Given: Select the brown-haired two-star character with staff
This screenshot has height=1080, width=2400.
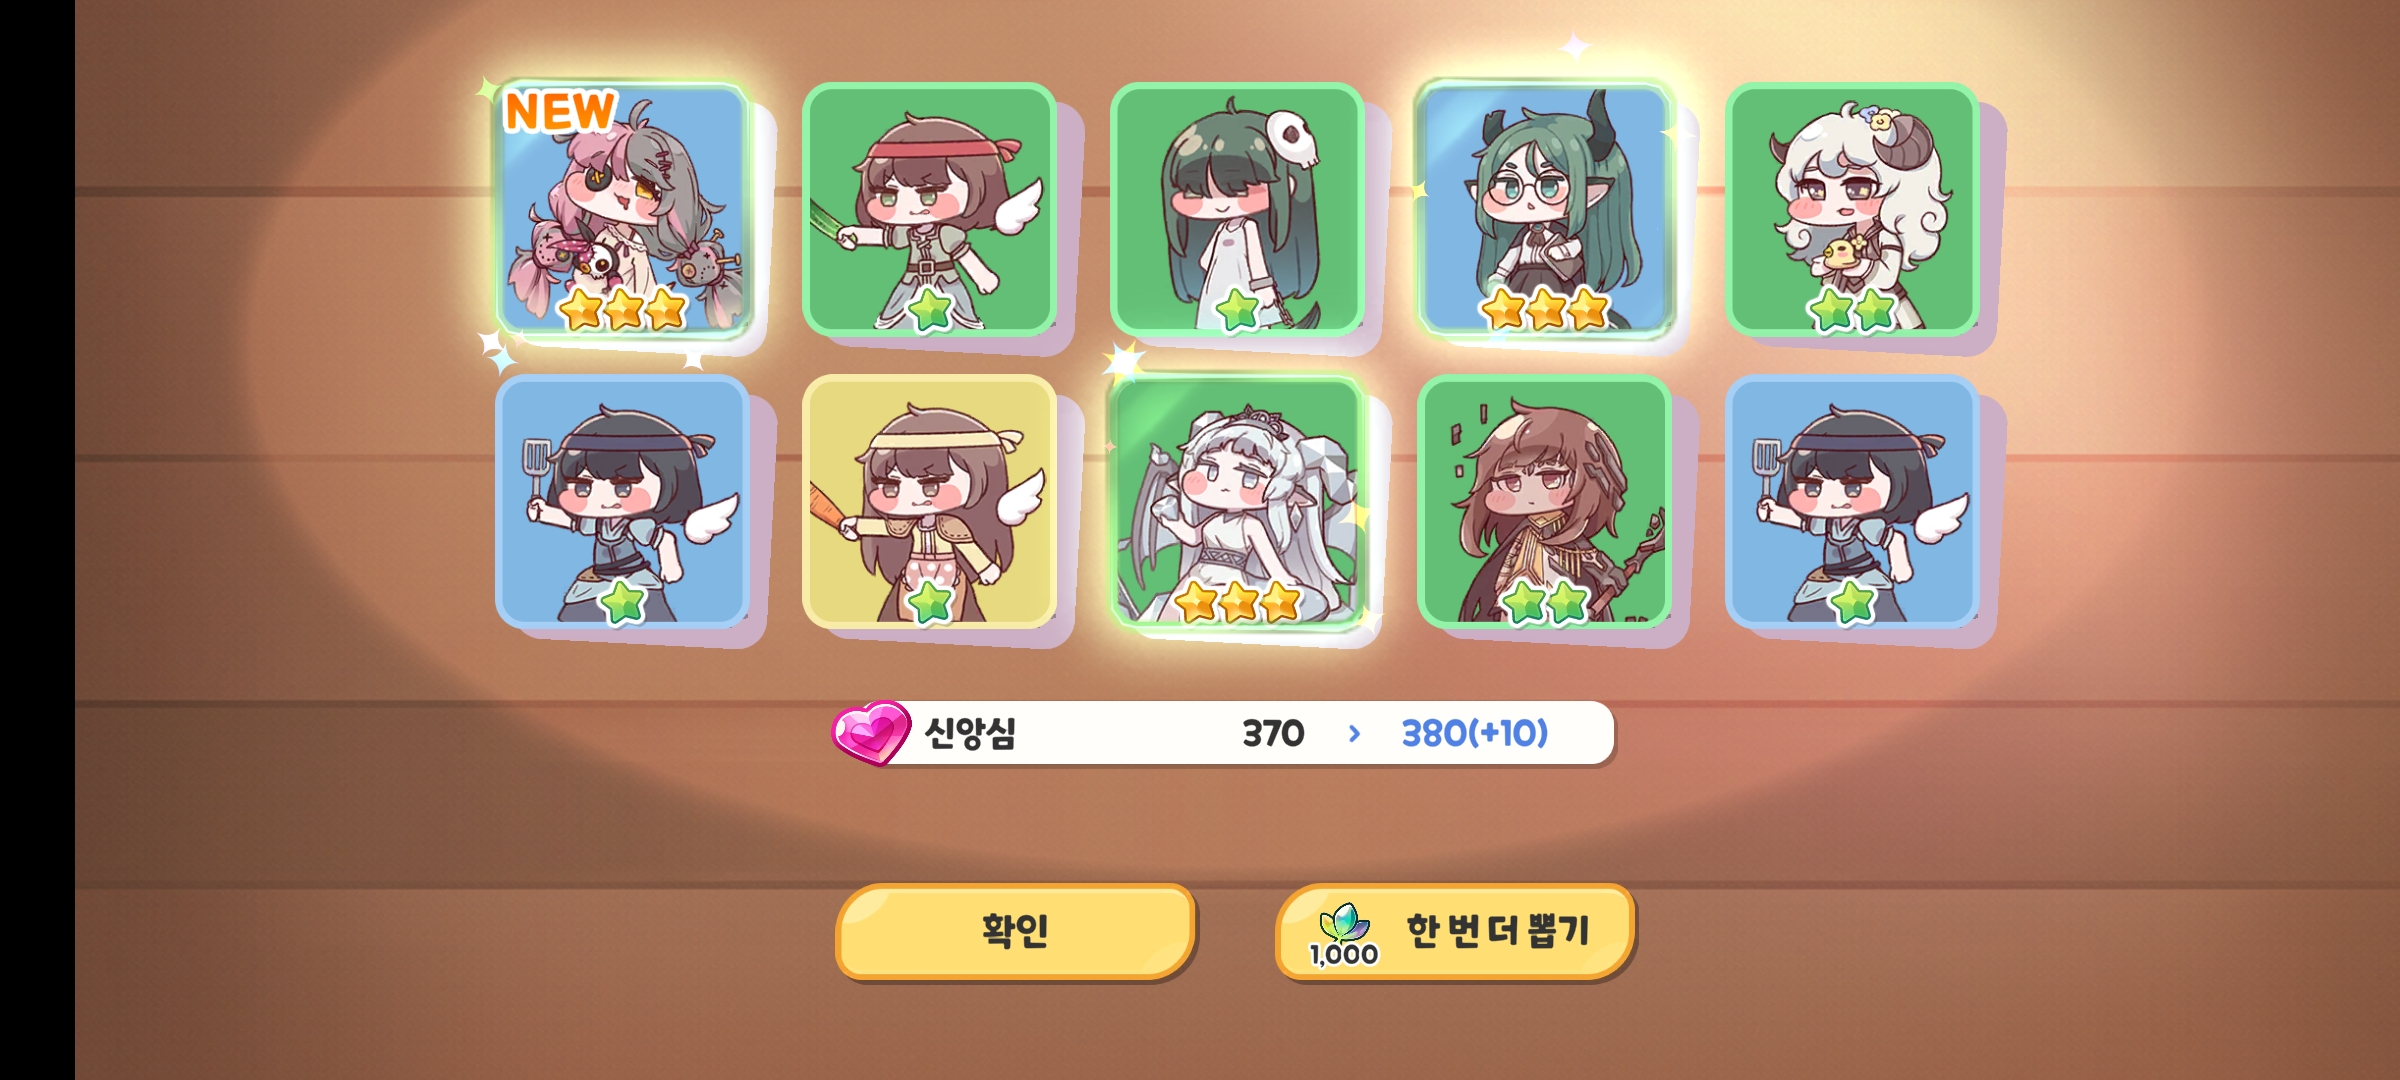Looking at the screenshot, I should (1545, 502).
